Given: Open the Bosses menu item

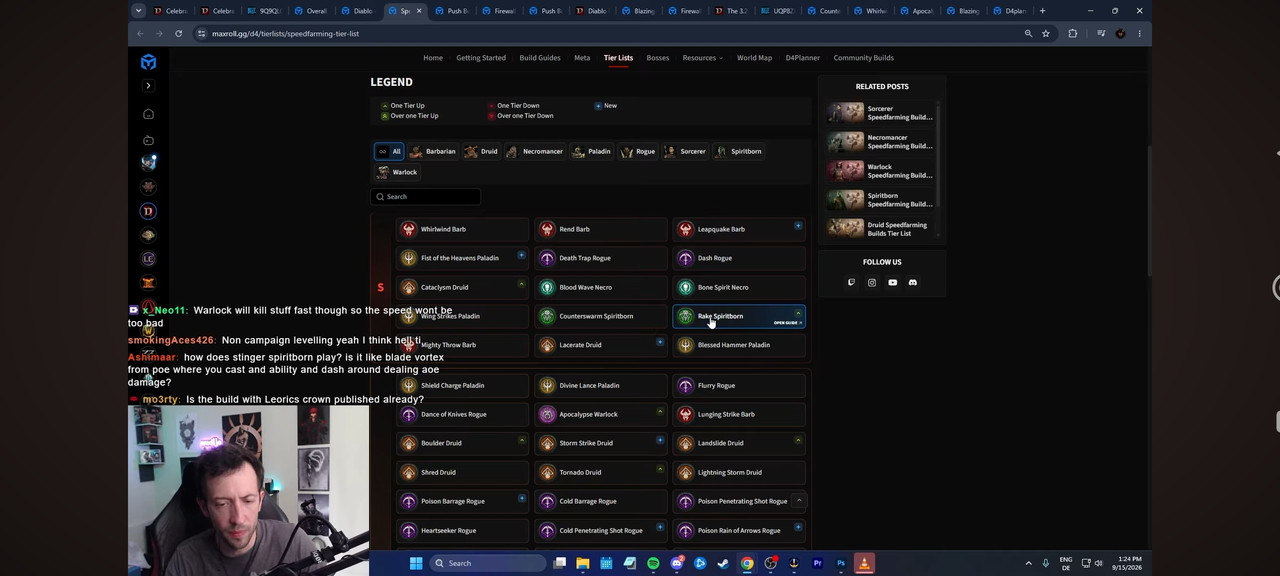Looking at the screenshot, I should 658,58.
